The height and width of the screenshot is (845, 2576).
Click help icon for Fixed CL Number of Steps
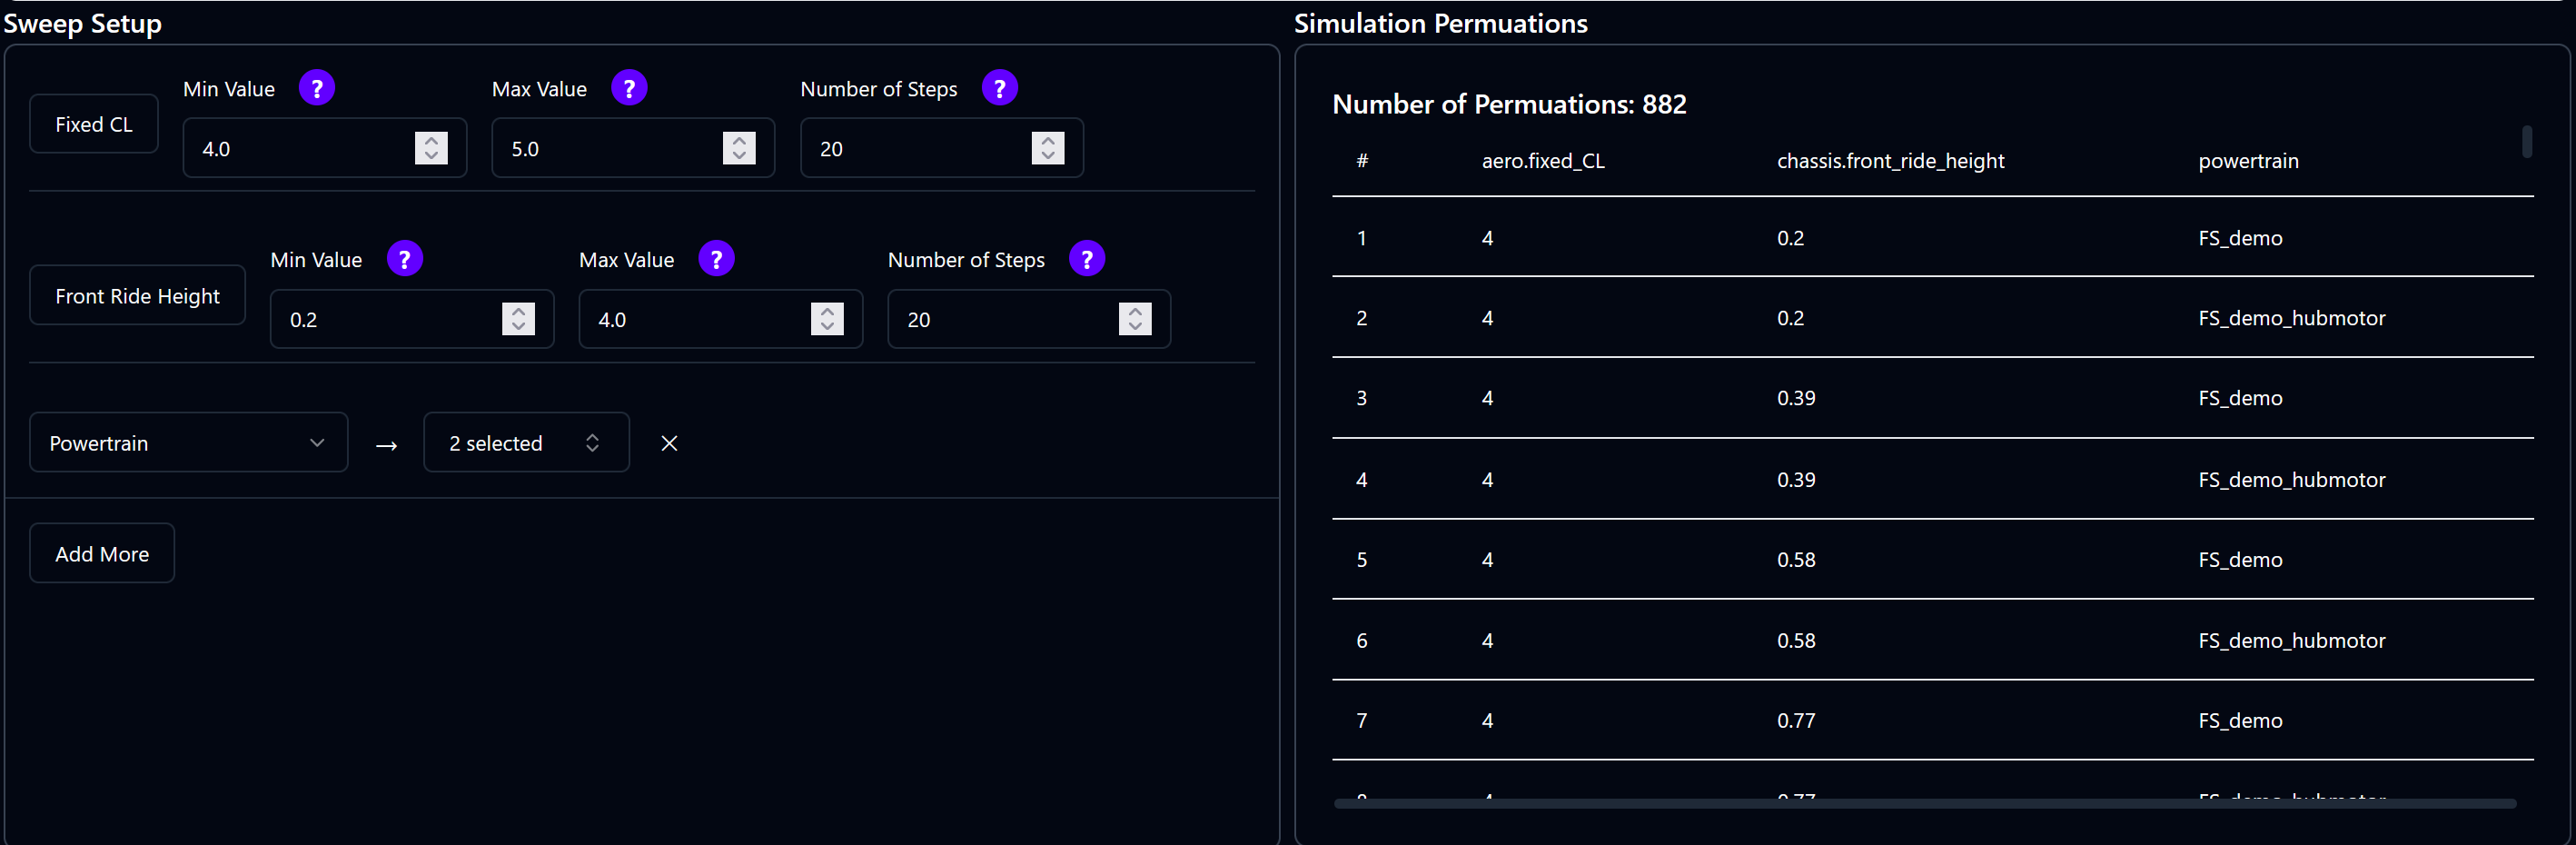point(999,88)
